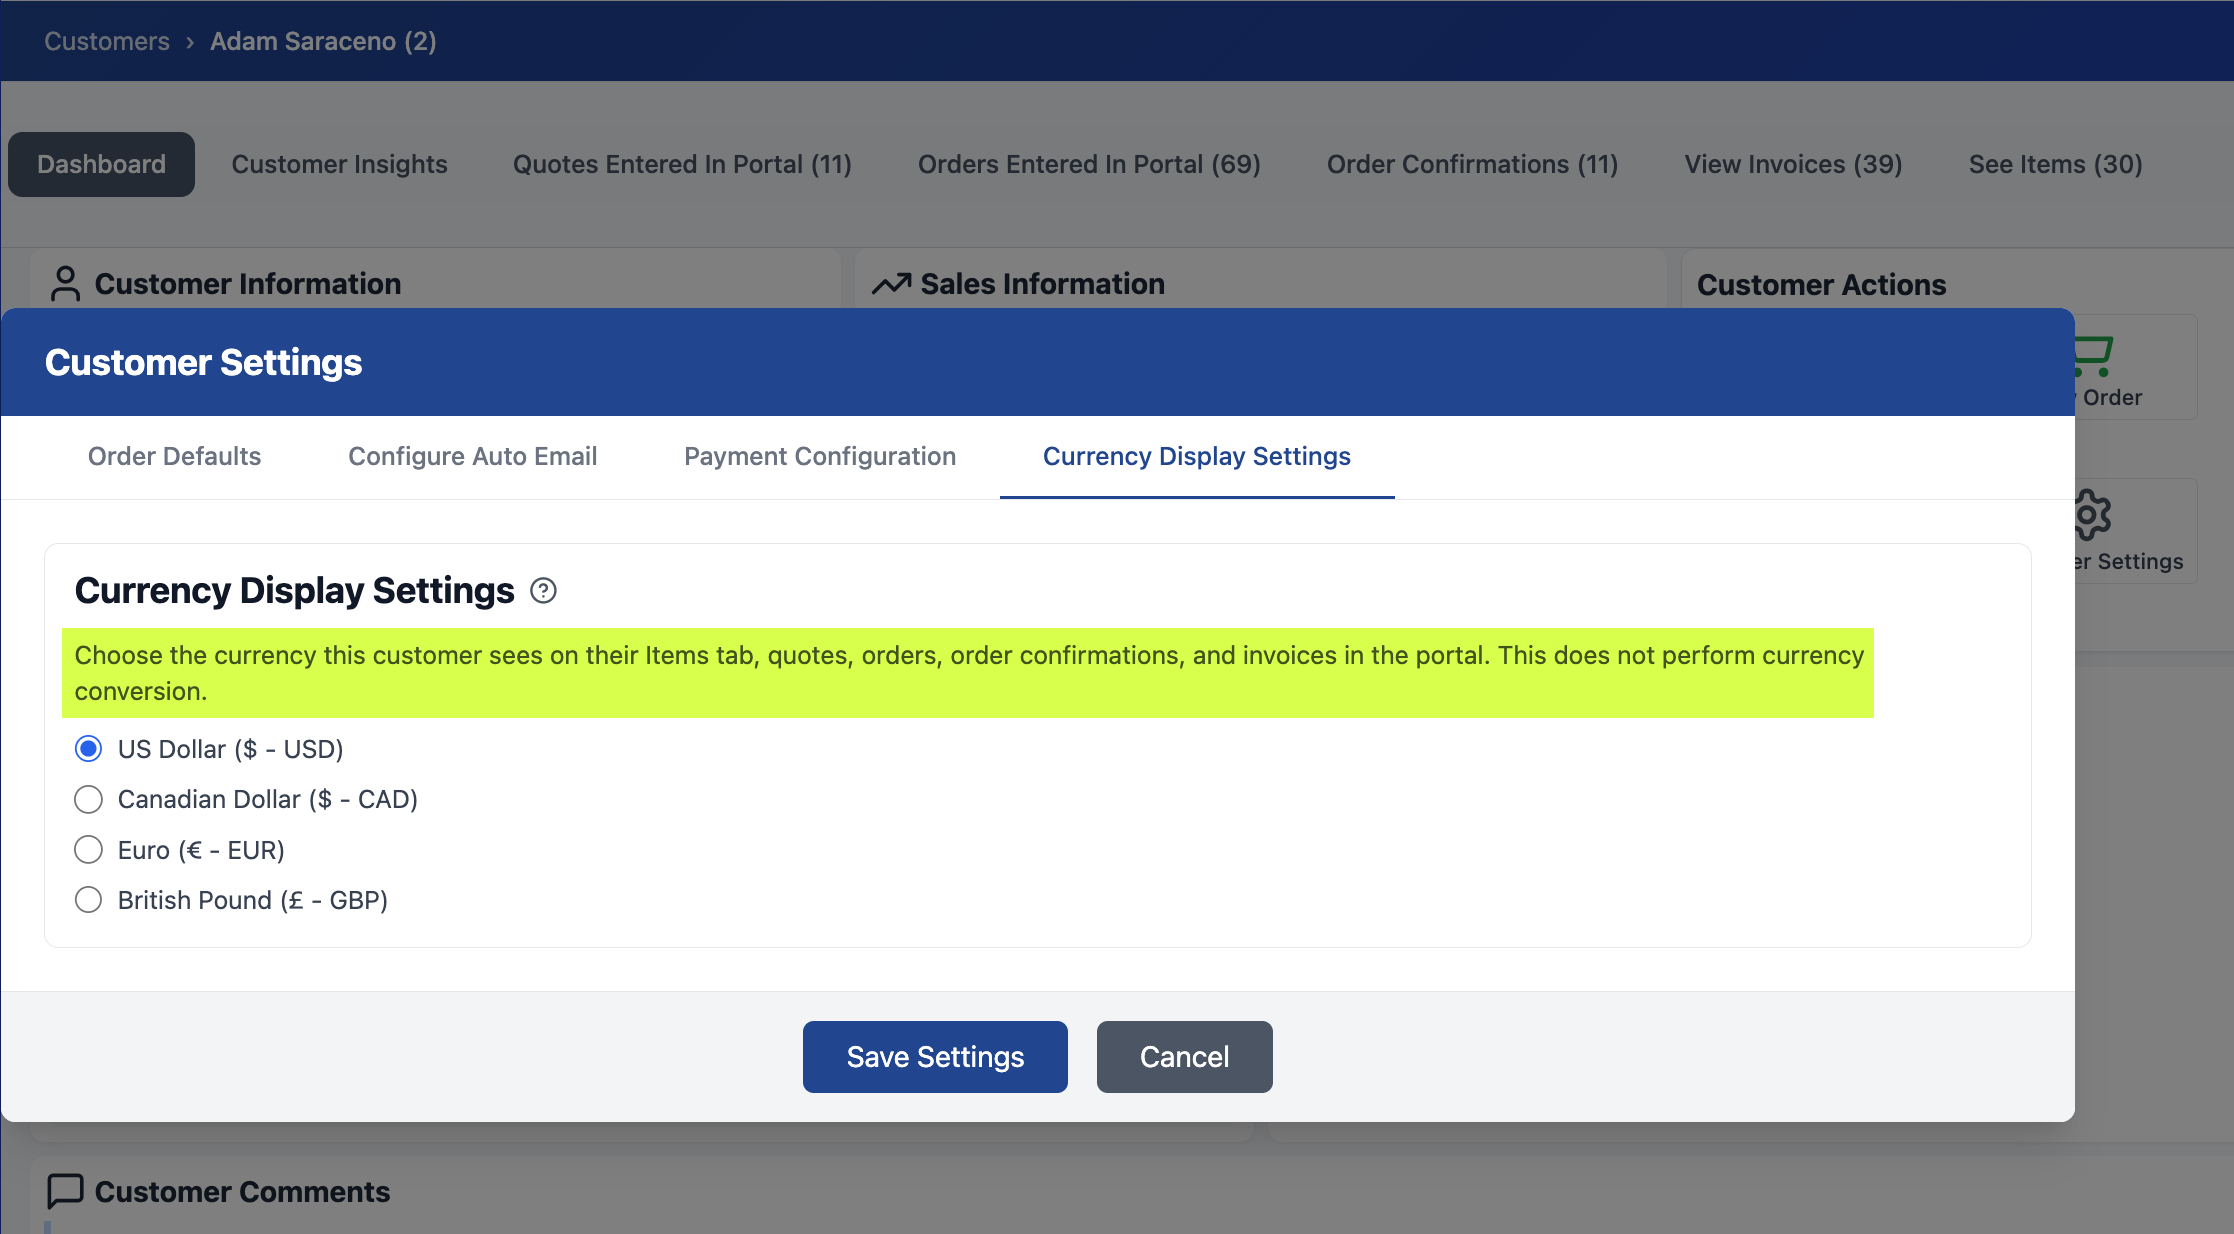Screen dimensions: 2234x1234
Task: Switch to Configure Auto Email tab
Action: point(472,457)
